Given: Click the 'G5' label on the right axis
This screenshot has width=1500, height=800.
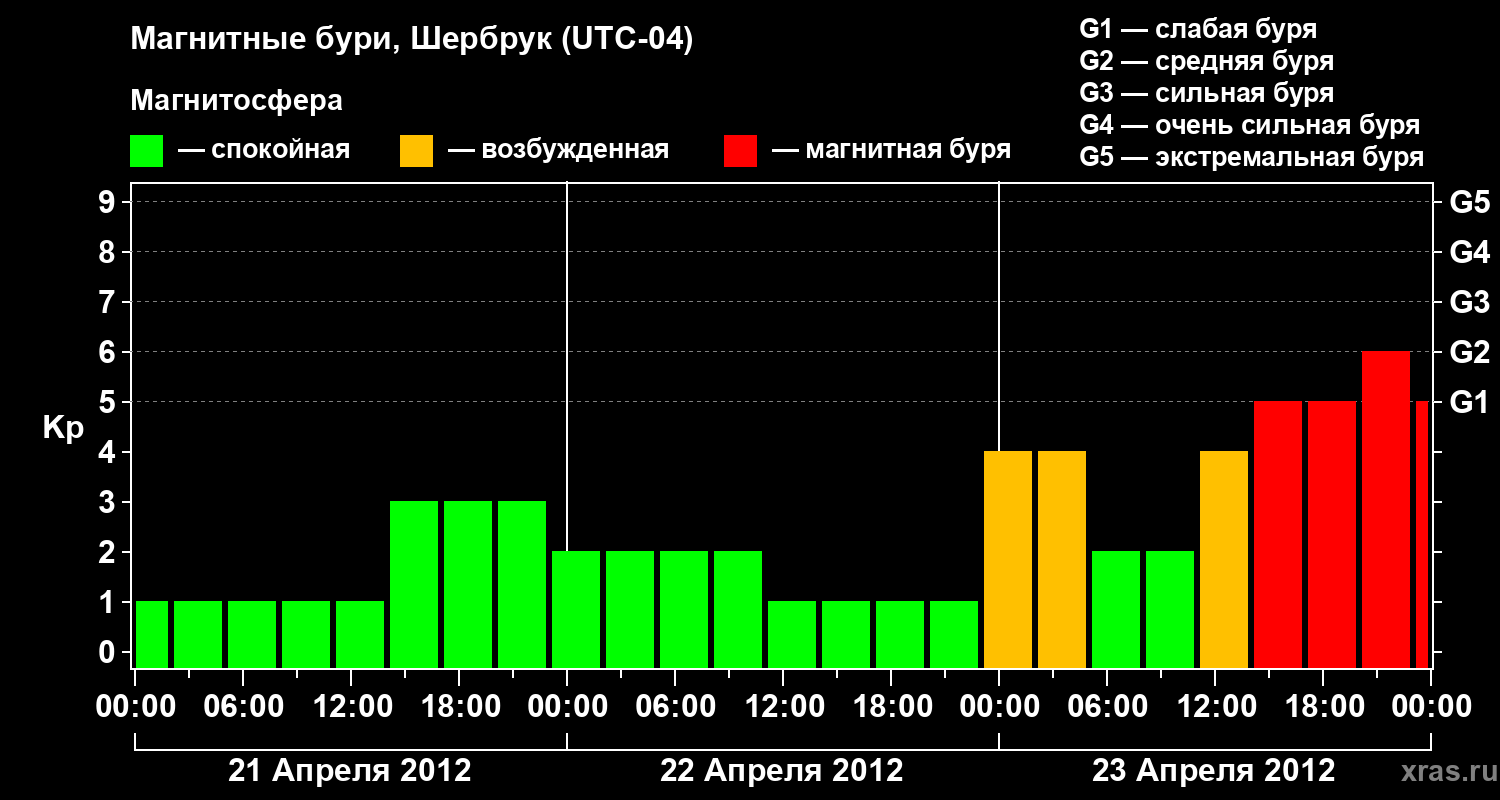Looking at the screenshot, I should 1470,202.
